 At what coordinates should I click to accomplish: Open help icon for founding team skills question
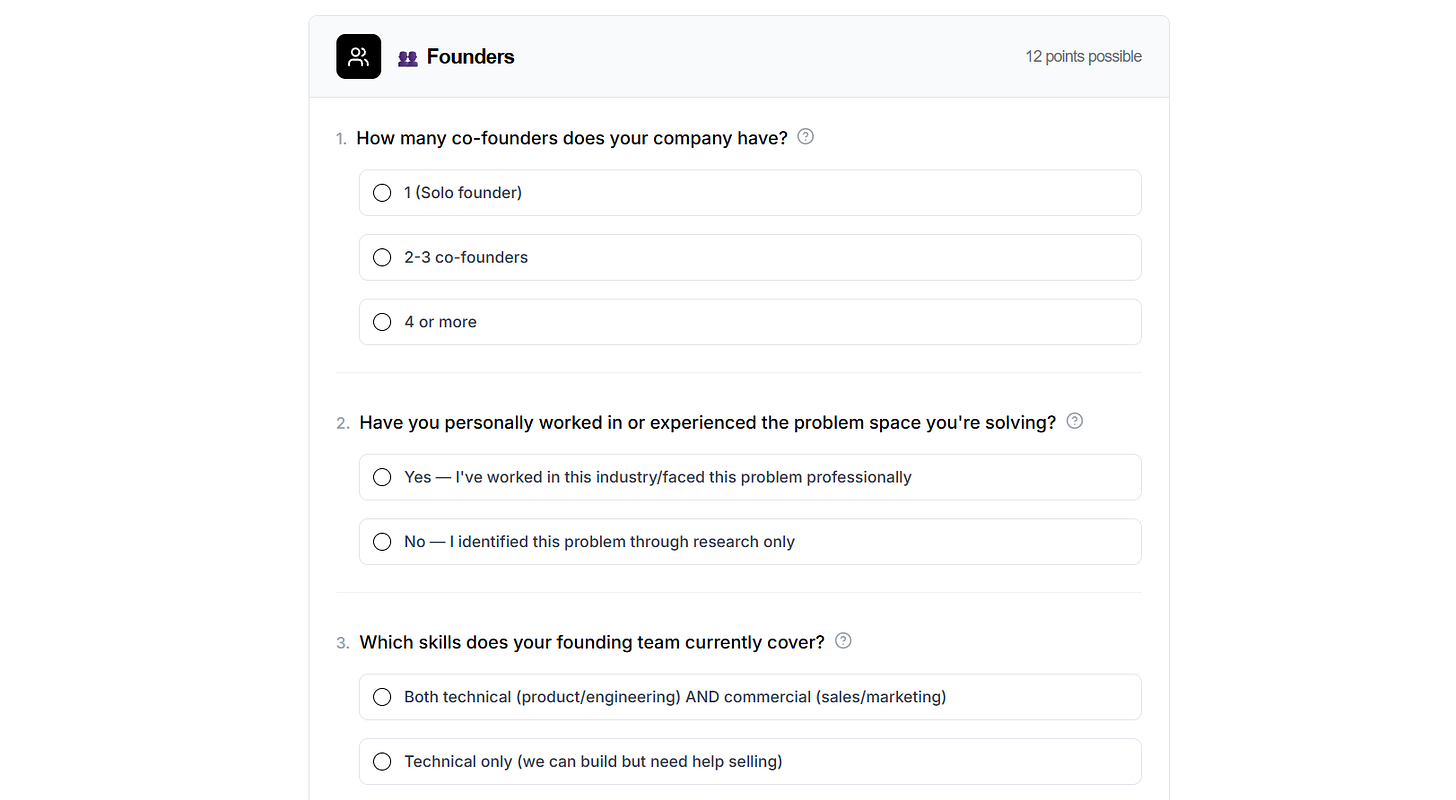tap(843, 641)
